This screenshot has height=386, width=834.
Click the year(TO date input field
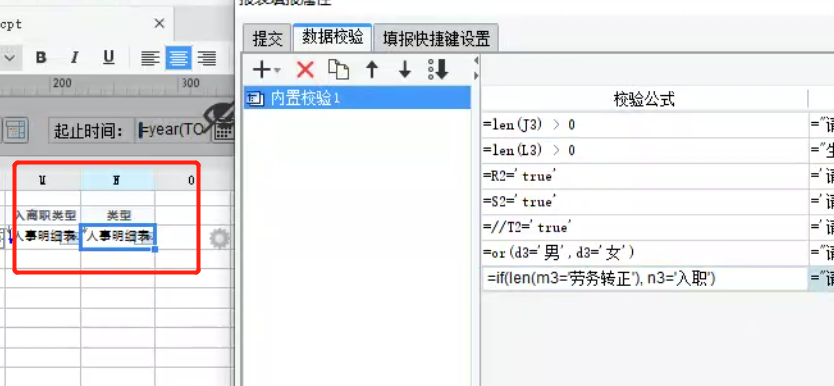[x=173, y=130]
